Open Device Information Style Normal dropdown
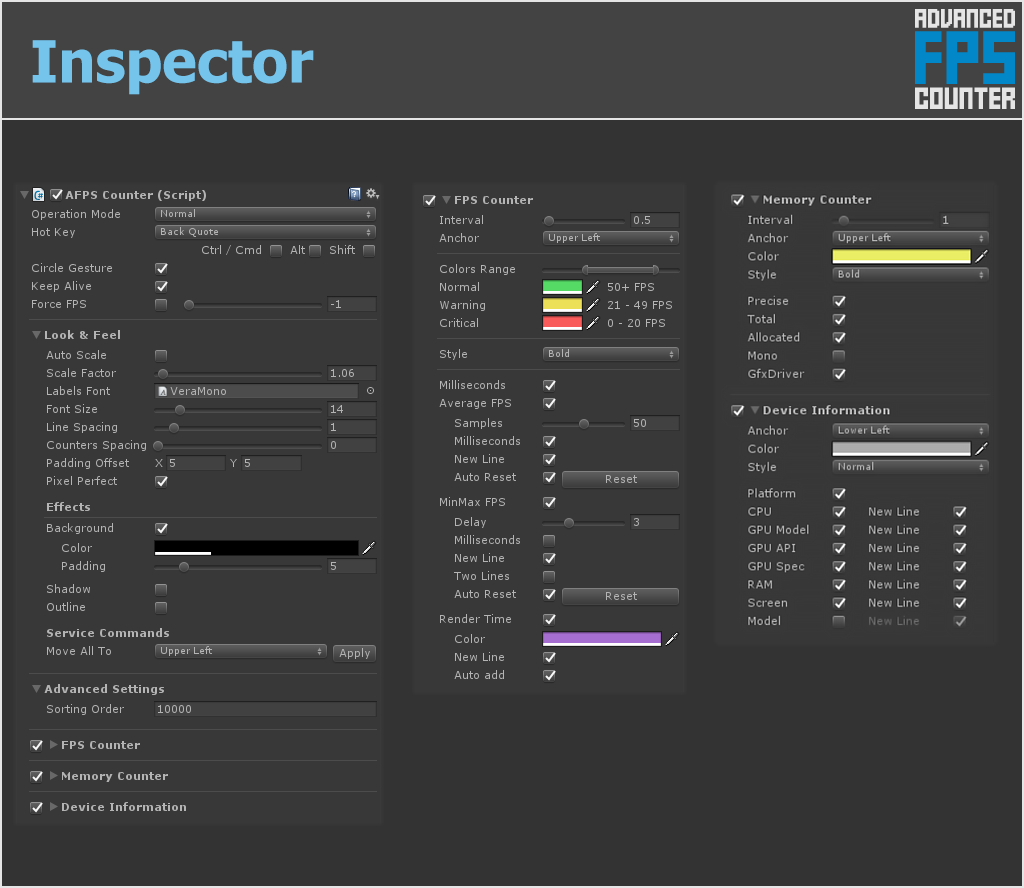This screenshot has width=1024, height=888. click(x=910, y=467)
